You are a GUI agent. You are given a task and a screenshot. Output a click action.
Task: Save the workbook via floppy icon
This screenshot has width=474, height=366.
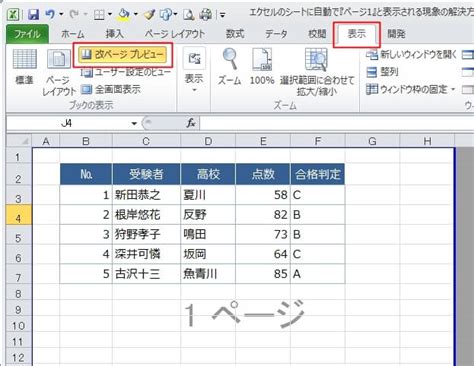(33, 14)
